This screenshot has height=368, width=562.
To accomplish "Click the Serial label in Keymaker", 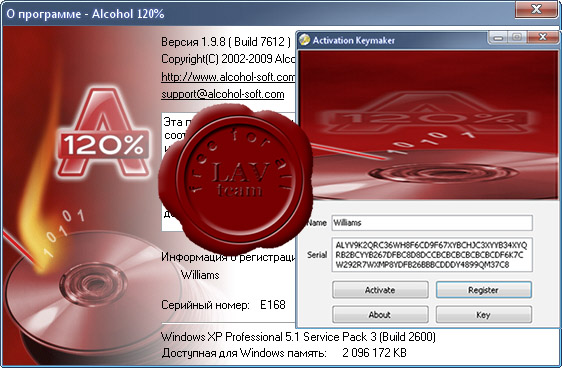I will point(317,255).
